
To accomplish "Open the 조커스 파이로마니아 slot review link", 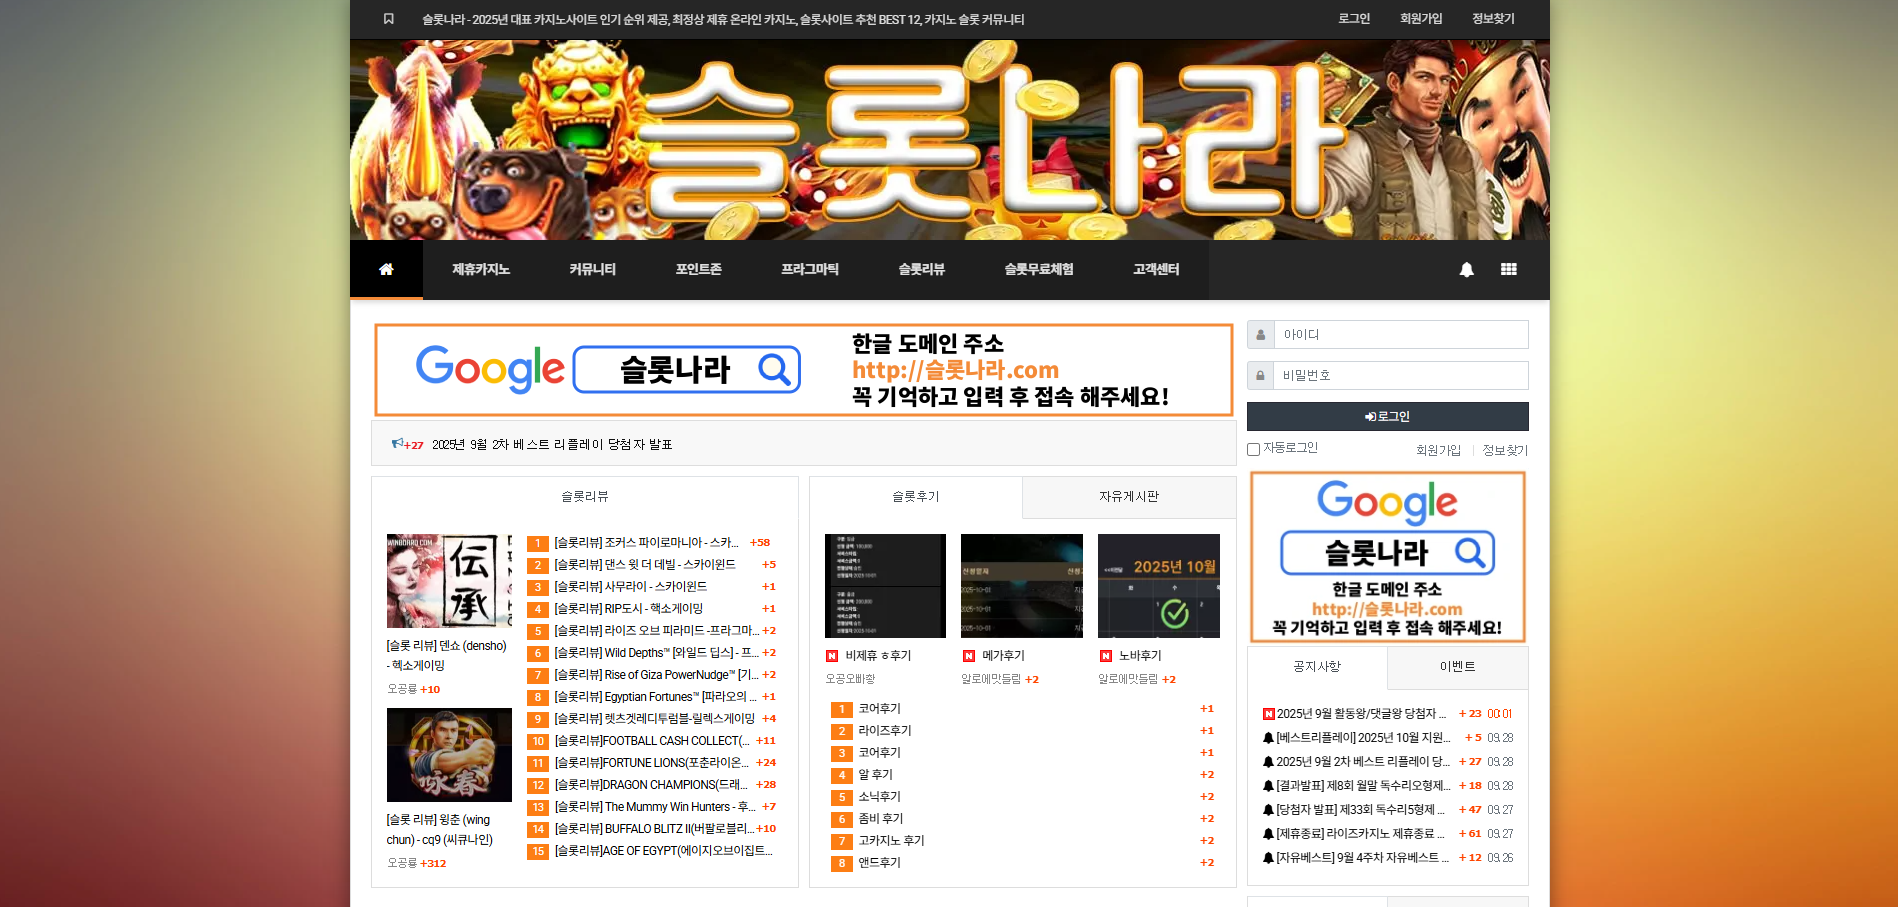I will 646,543.
